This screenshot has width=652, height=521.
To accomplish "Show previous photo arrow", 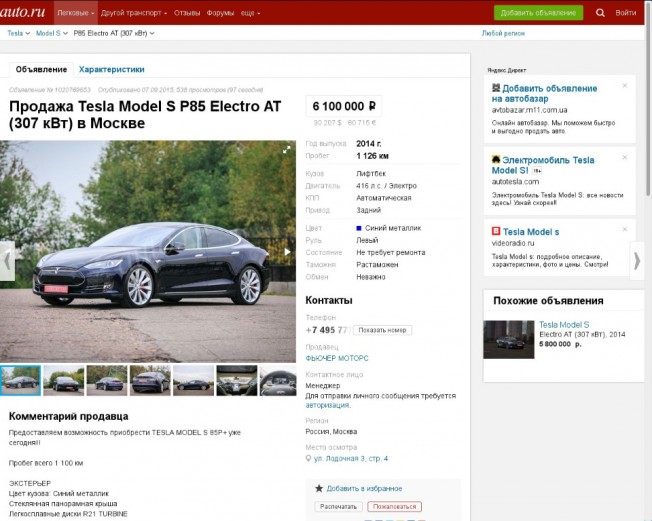I will [x=7, y=261].
